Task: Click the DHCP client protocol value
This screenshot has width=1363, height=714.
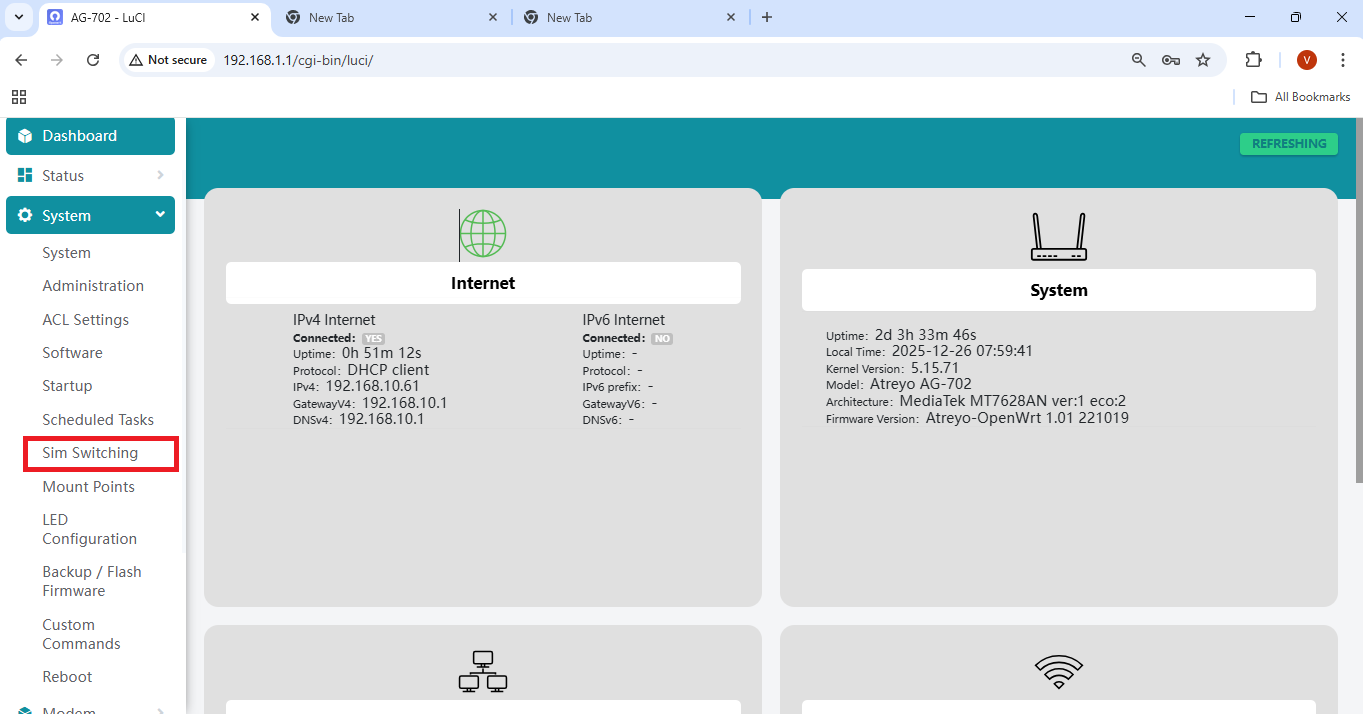Action: pyautogui.click(x=388, y=370)
